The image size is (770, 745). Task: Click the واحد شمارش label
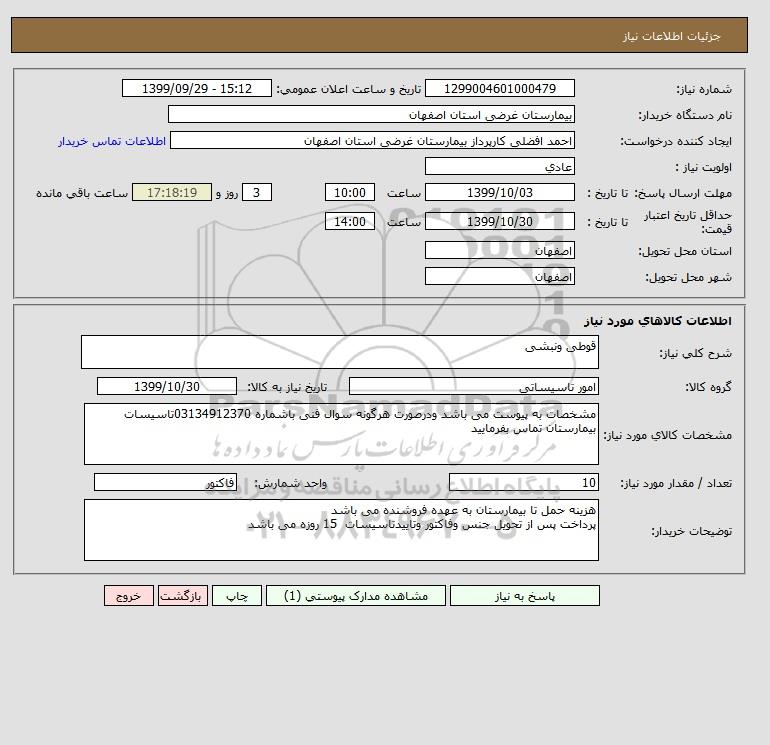[x=290, y=483]
